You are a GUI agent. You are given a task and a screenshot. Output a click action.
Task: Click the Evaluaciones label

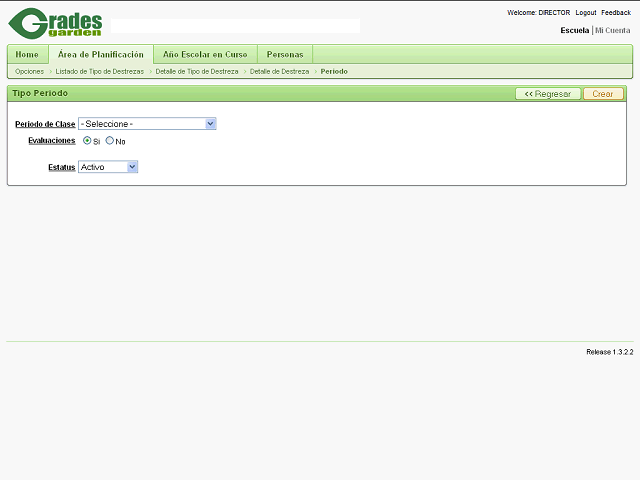click(52, 140)
